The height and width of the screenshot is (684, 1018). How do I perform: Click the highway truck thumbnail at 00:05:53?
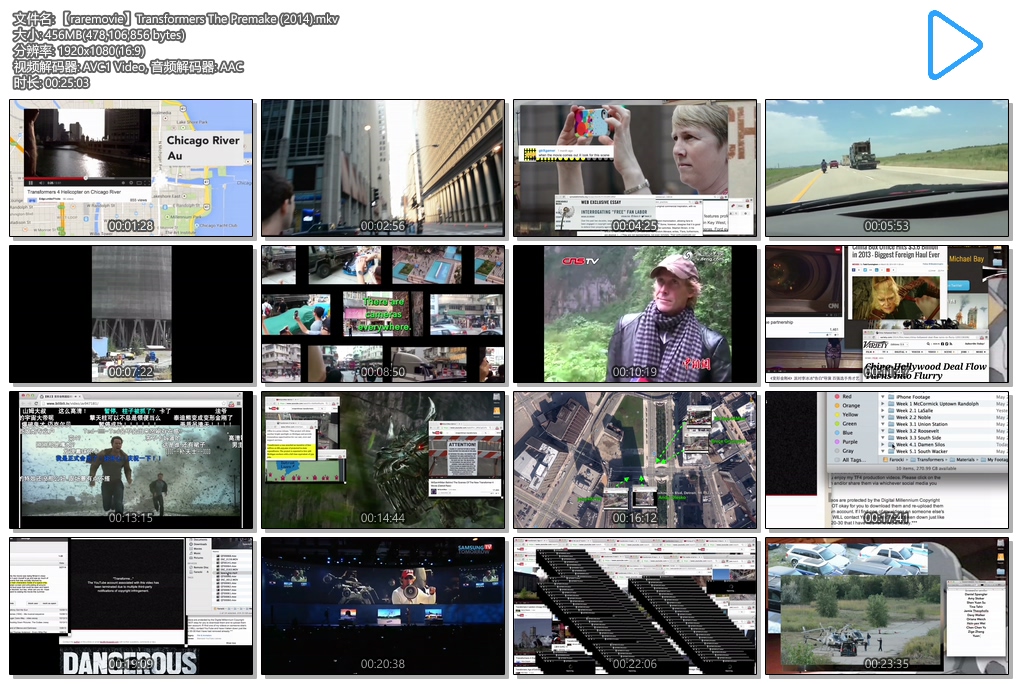pos(887,168)
